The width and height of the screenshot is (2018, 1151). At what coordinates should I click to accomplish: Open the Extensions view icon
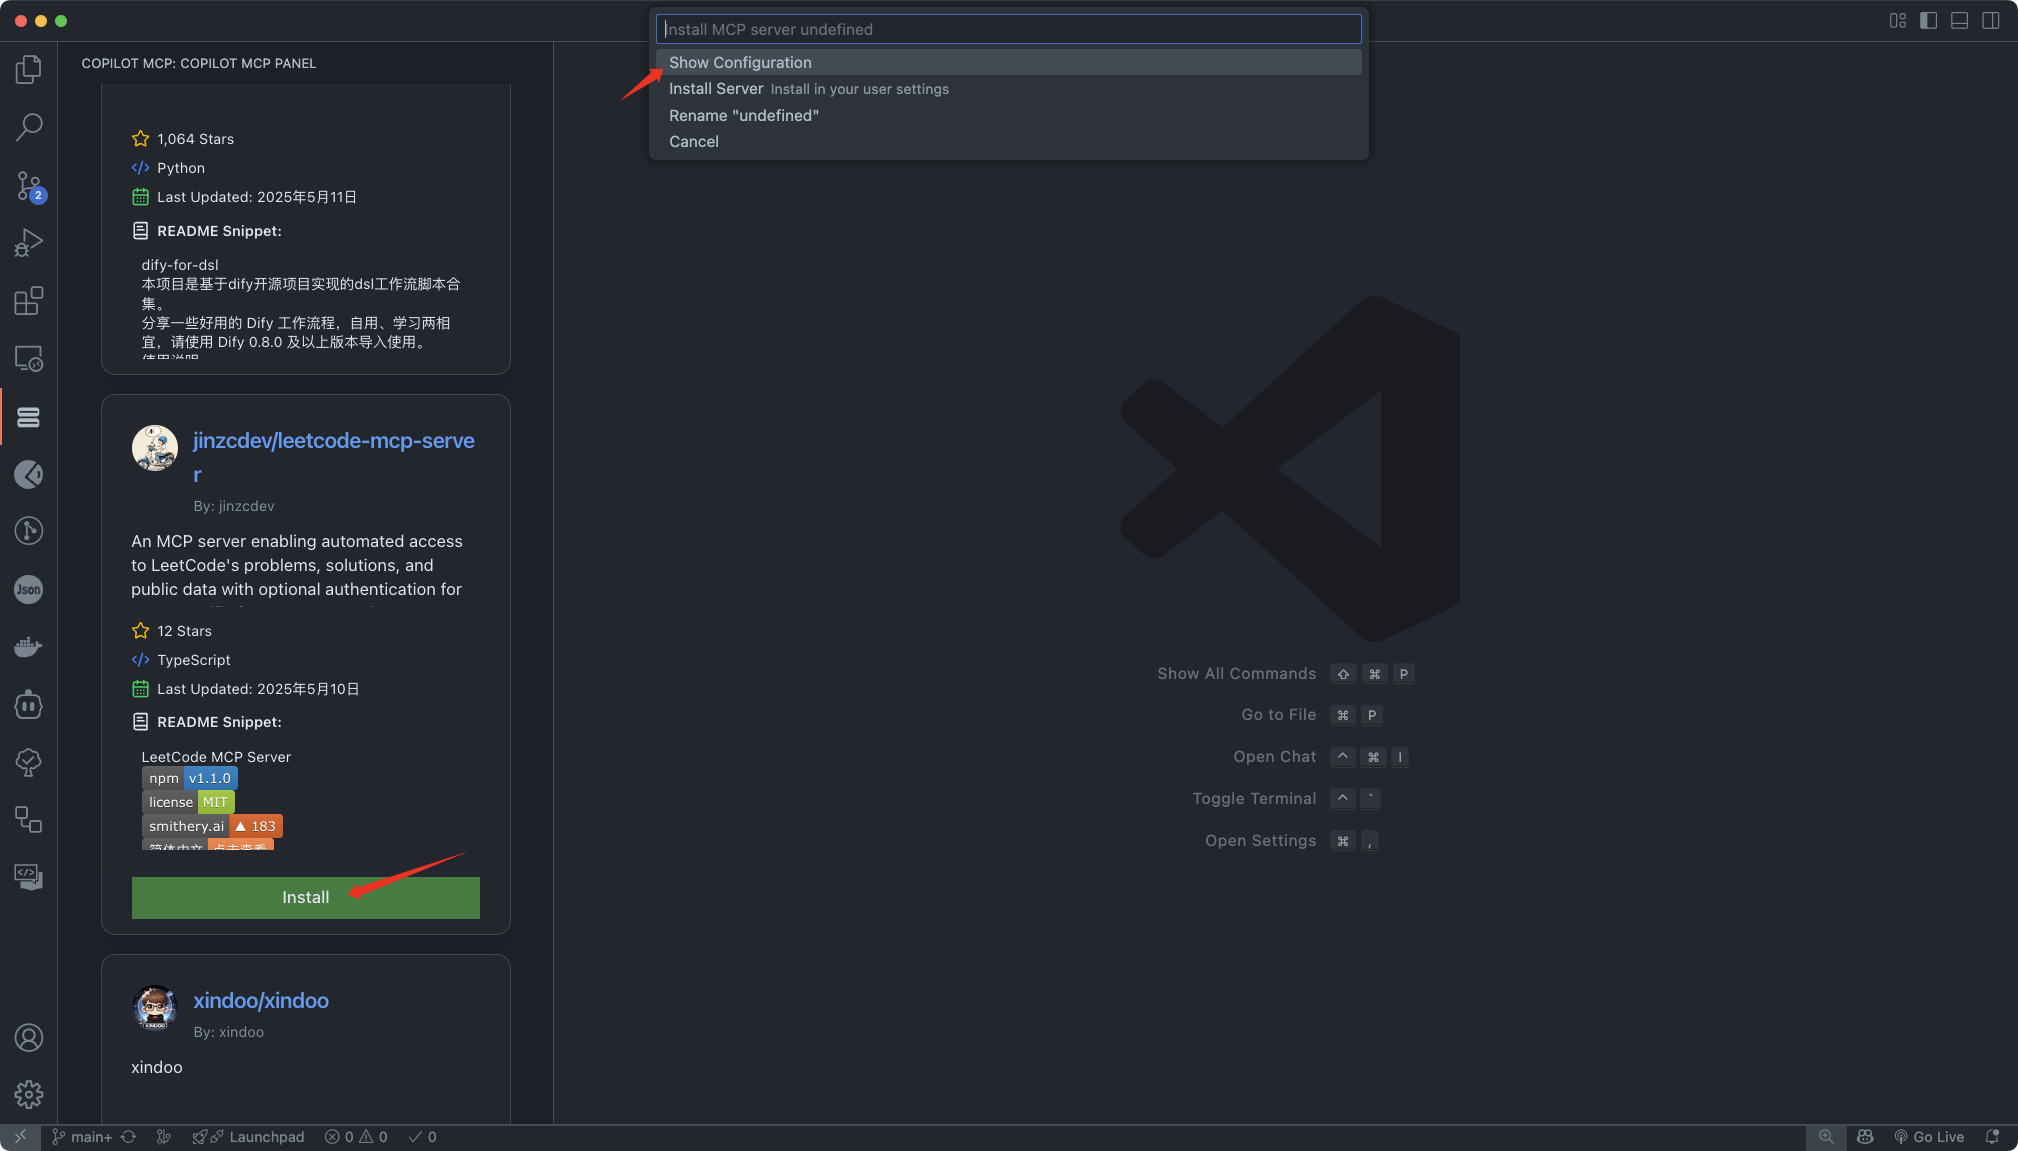click(29, 300)
